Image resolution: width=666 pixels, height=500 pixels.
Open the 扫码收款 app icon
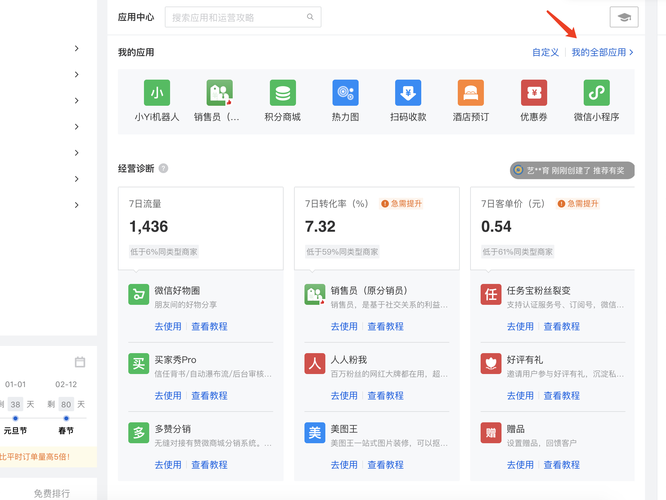coord(408,93)
